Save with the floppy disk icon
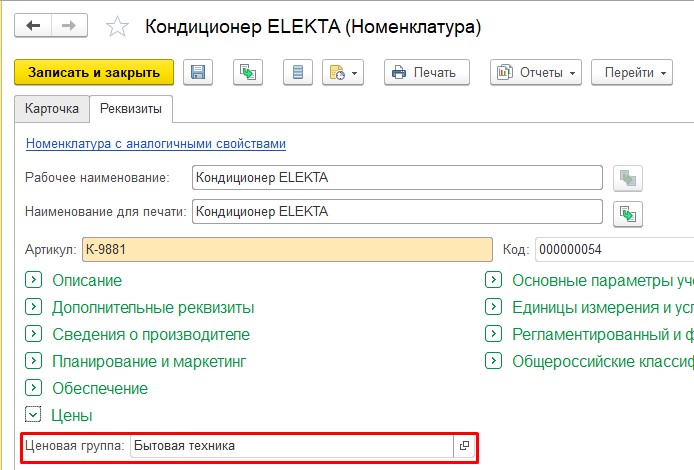The width and height of the screenshot is (694, 470). [x=198, y=72]
